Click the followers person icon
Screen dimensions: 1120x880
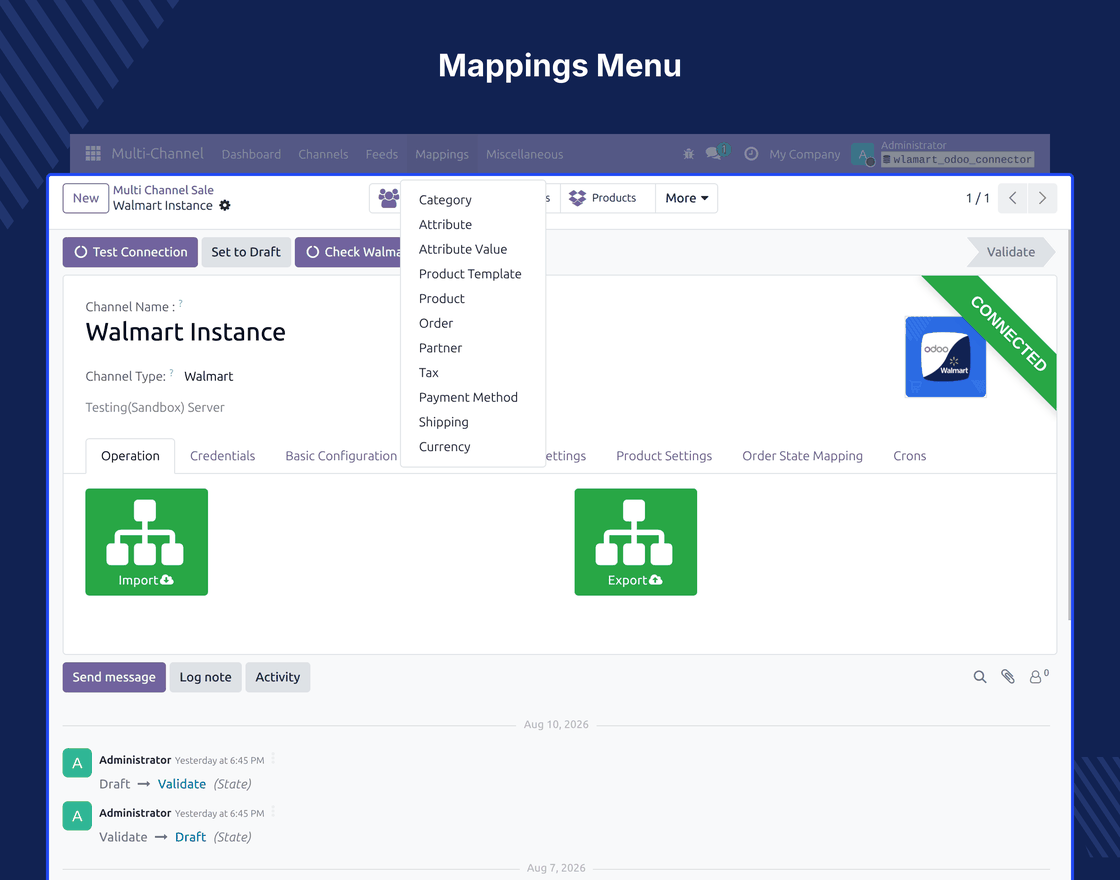1039,676
